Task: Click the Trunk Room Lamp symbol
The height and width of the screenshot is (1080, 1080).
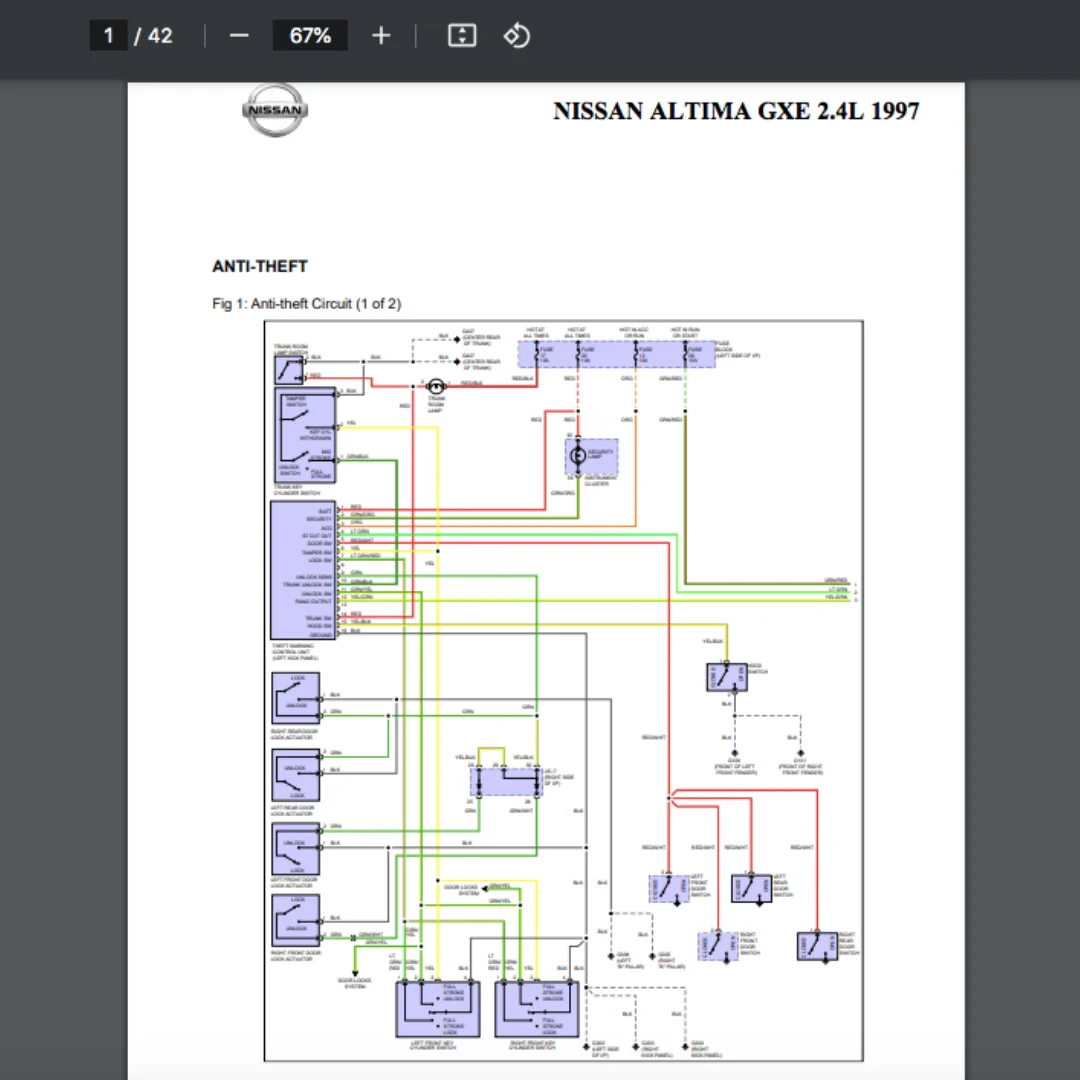Action: [x=436, y=386]
